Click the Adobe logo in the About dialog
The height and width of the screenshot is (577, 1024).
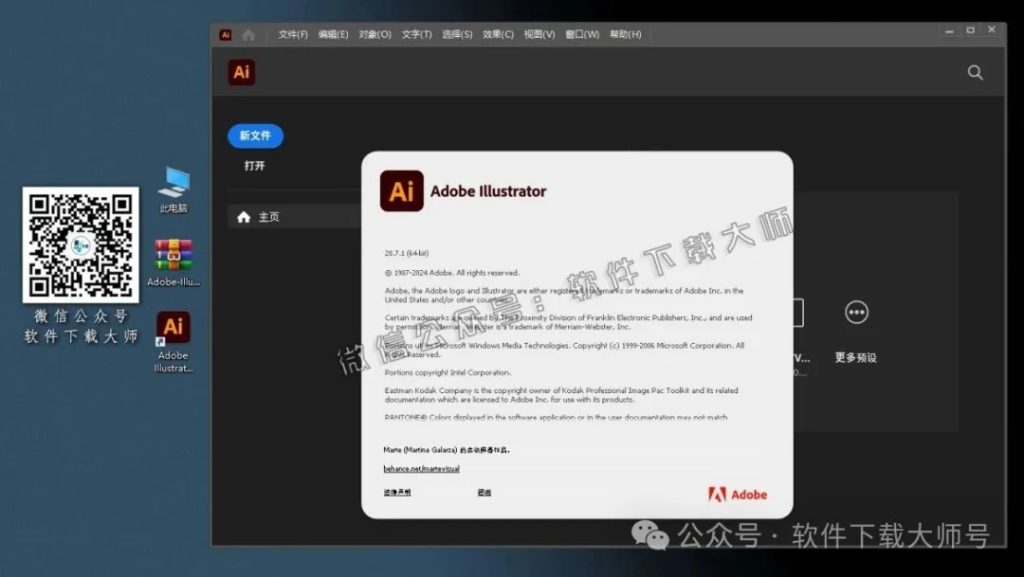click(738, 493)
